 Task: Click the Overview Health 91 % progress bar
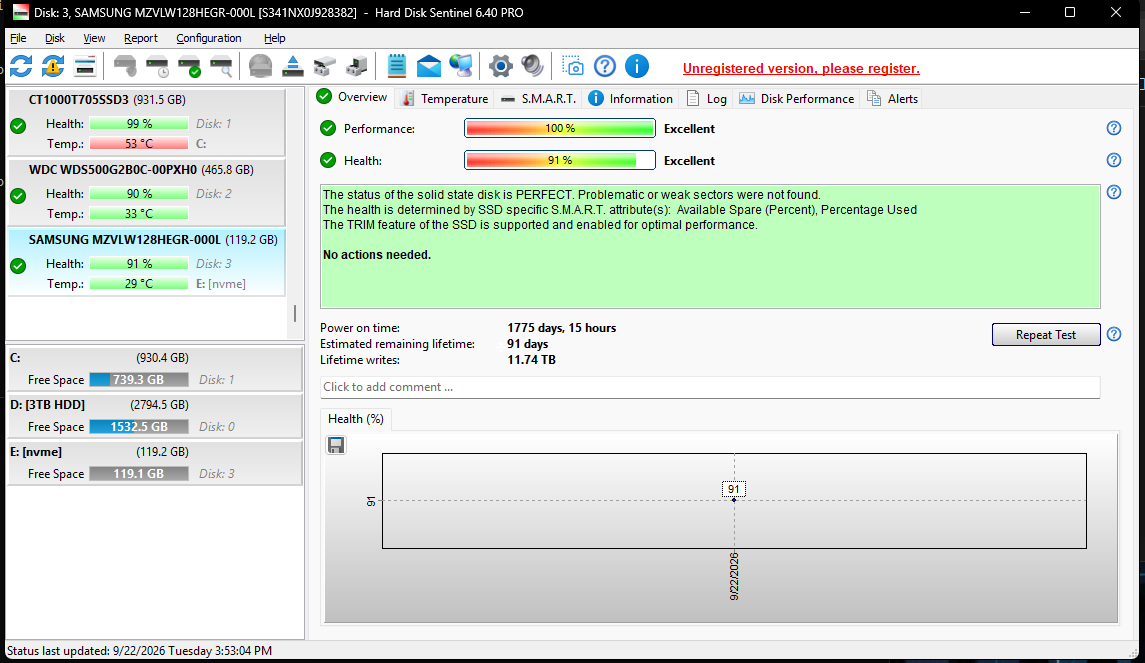(559, 161)
